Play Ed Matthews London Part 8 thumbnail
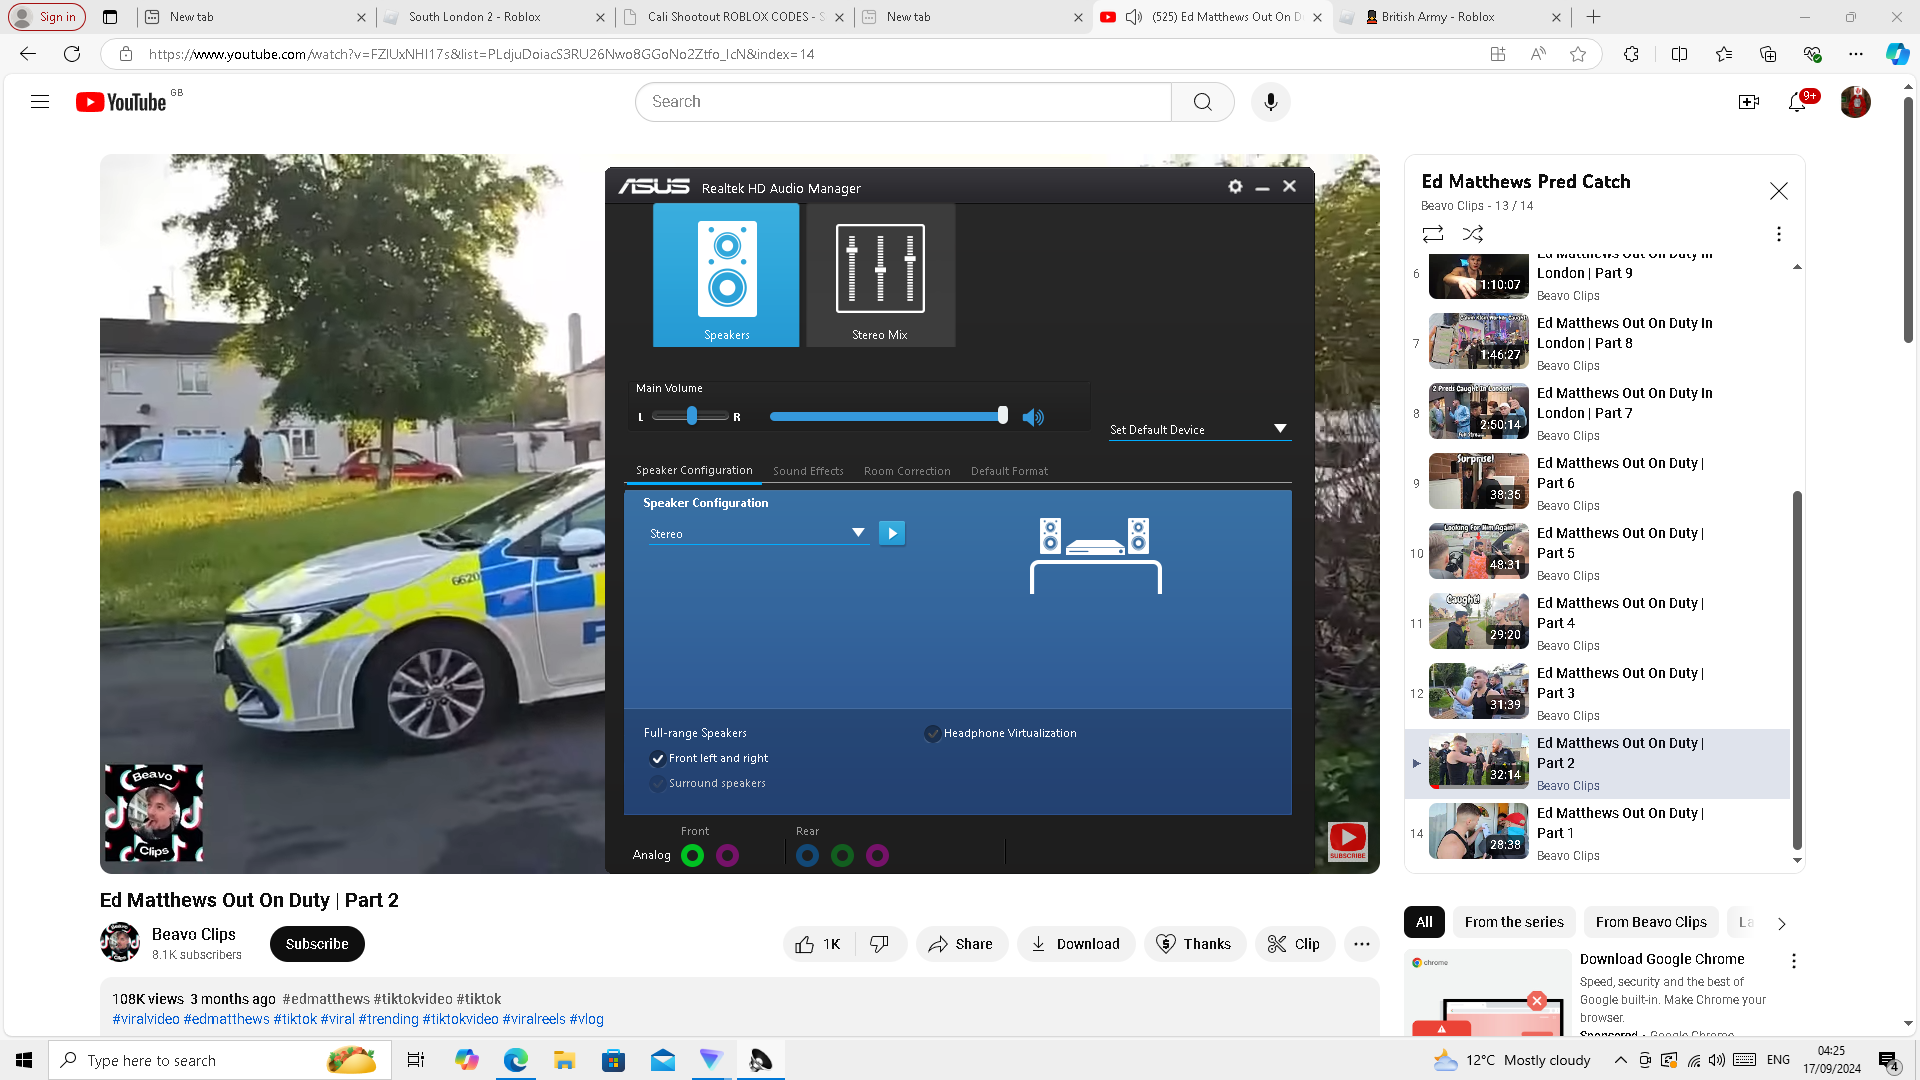Screen dimensions: 1920x1080 [1479, 341]
